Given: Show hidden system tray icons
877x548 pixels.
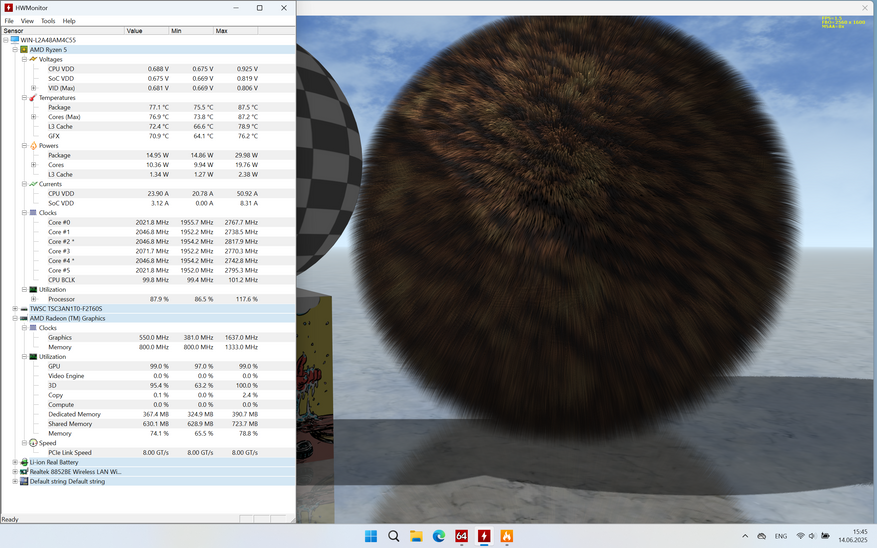Looking at the screenshot, I should click(x=744, y=536).
